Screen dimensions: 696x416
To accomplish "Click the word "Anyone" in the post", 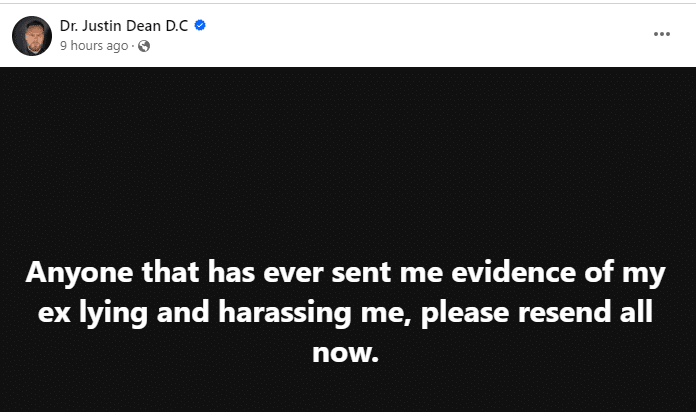I will [75, 273].
